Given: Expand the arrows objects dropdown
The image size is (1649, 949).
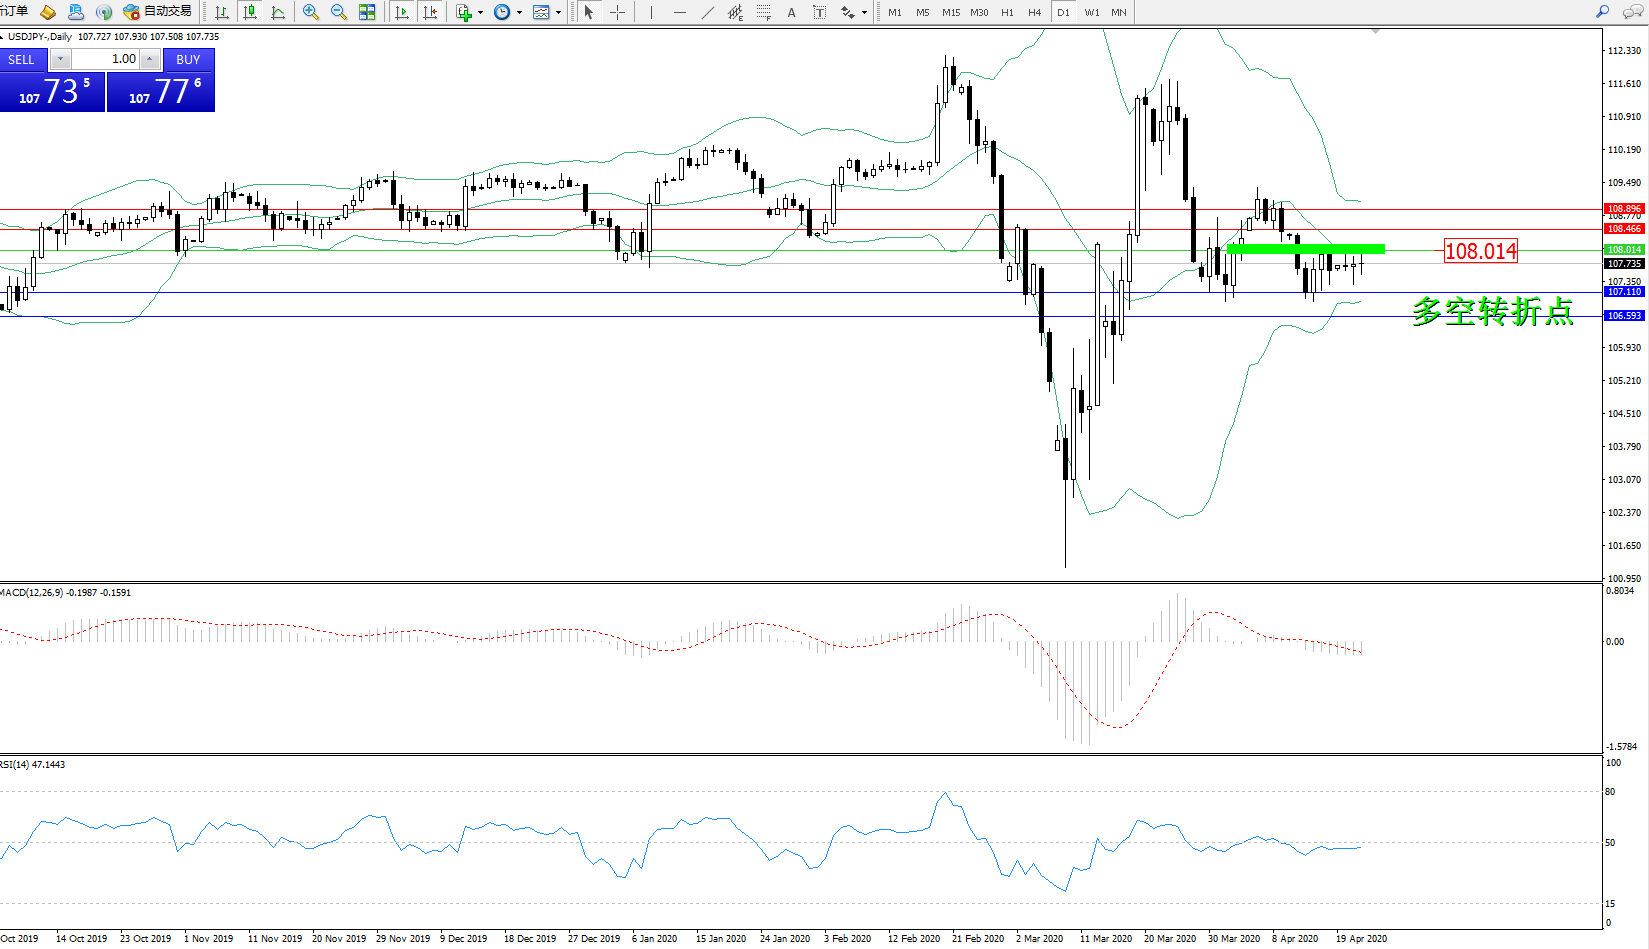Looking at the screenshot, I should [x=864, y=13].
